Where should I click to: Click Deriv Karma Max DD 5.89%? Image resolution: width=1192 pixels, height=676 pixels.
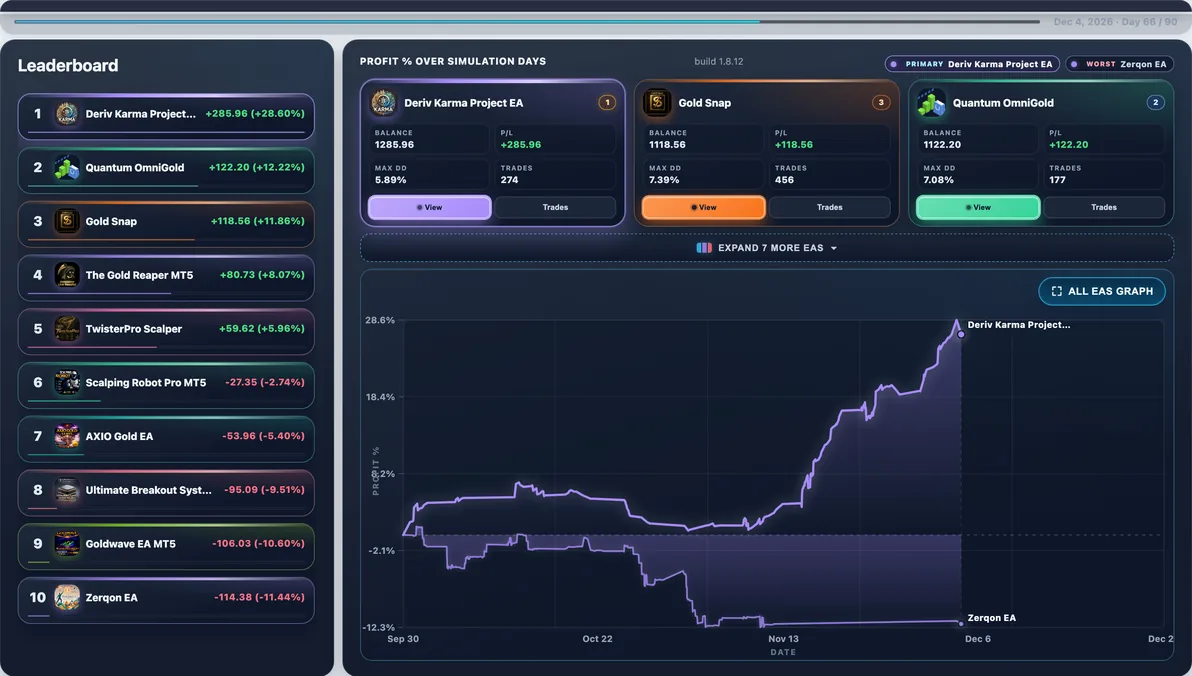(x=390, y=180)
